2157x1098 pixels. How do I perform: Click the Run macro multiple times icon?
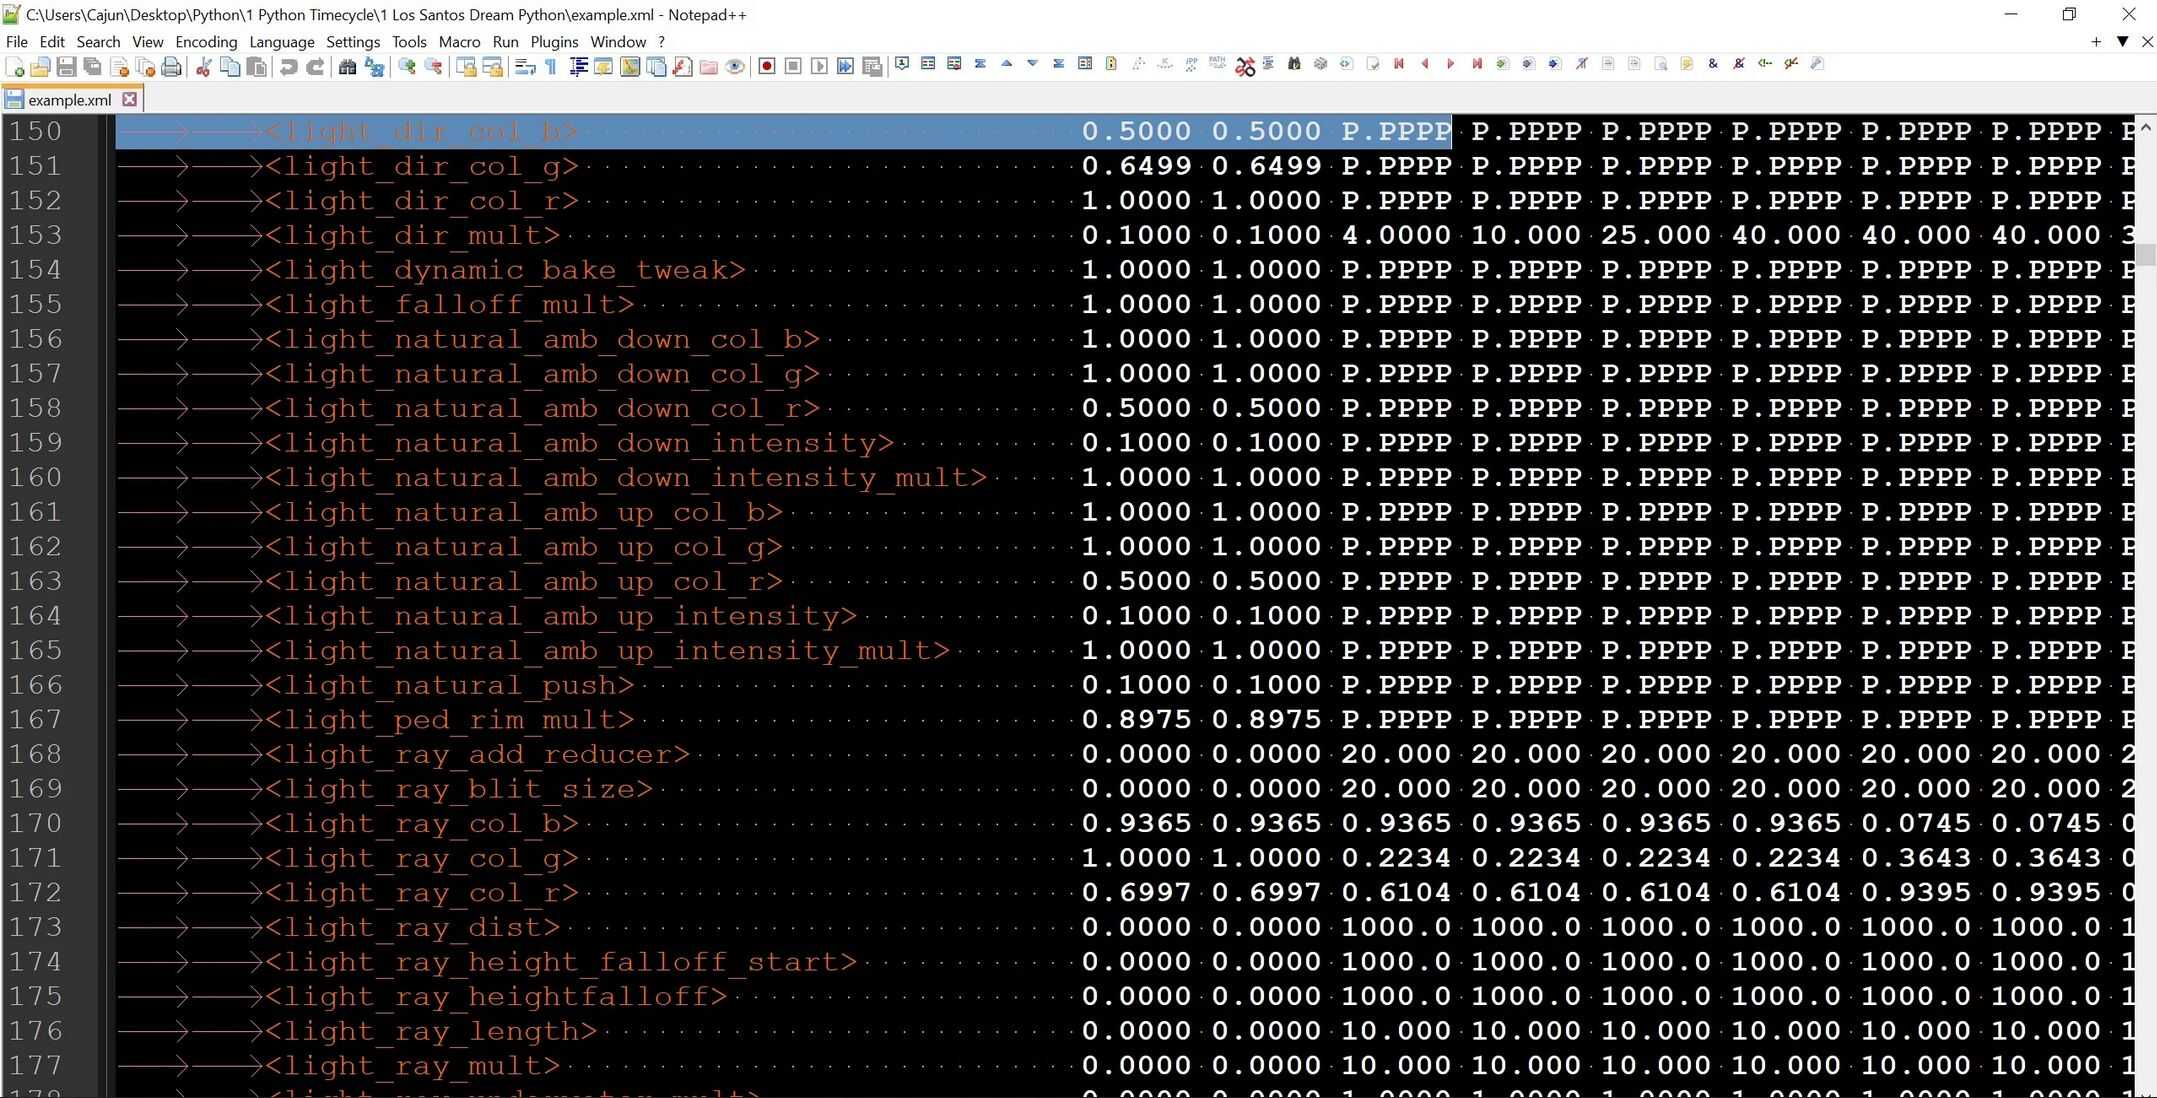coord(845,67)
